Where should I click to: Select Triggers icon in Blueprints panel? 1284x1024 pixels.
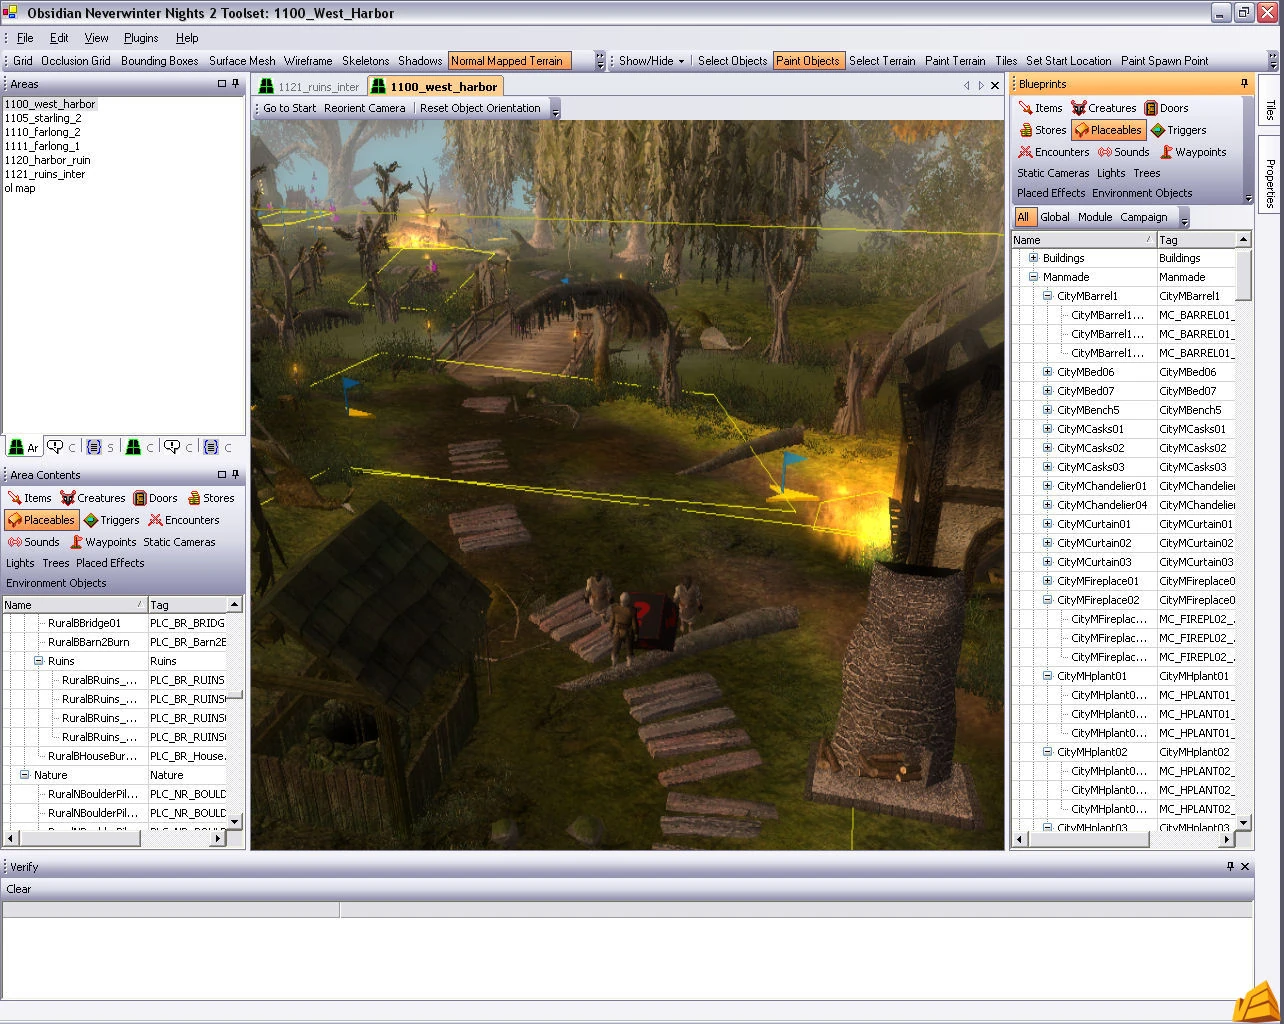point(1158,130)
